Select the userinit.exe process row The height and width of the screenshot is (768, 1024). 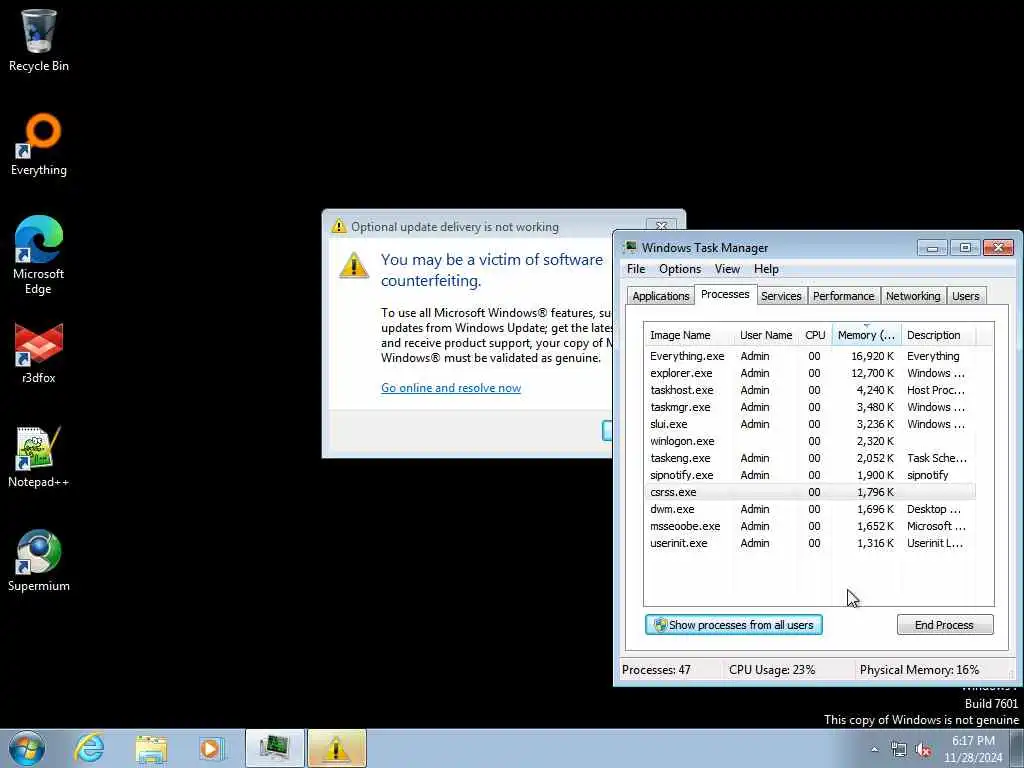pyautogui.click(x=810, y=543)
